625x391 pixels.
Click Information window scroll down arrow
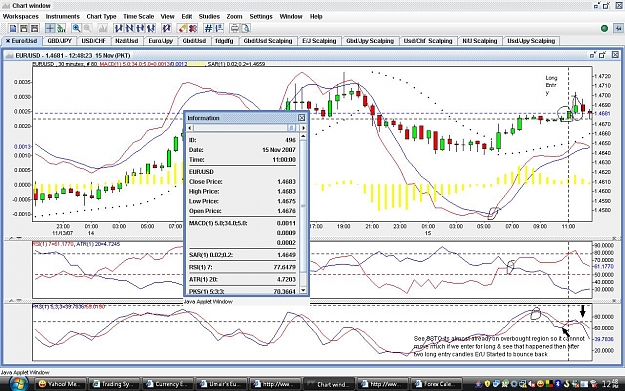pos(303,290)
